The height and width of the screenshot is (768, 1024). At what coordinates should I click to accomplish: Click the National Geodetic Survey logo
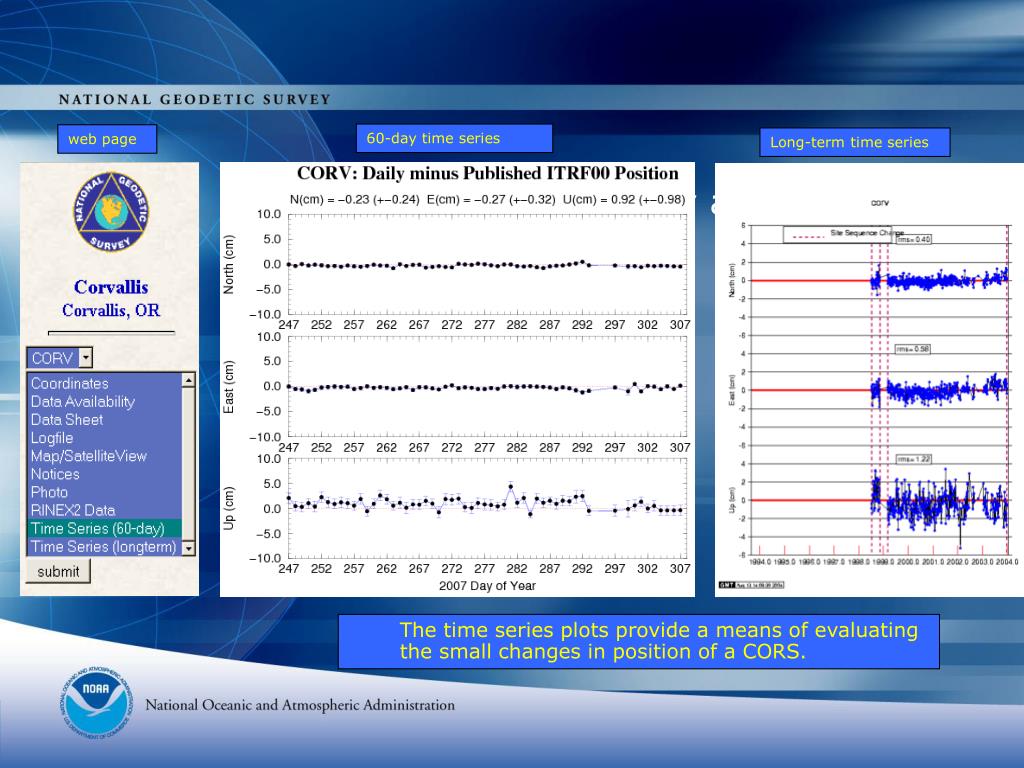point(111,212)
